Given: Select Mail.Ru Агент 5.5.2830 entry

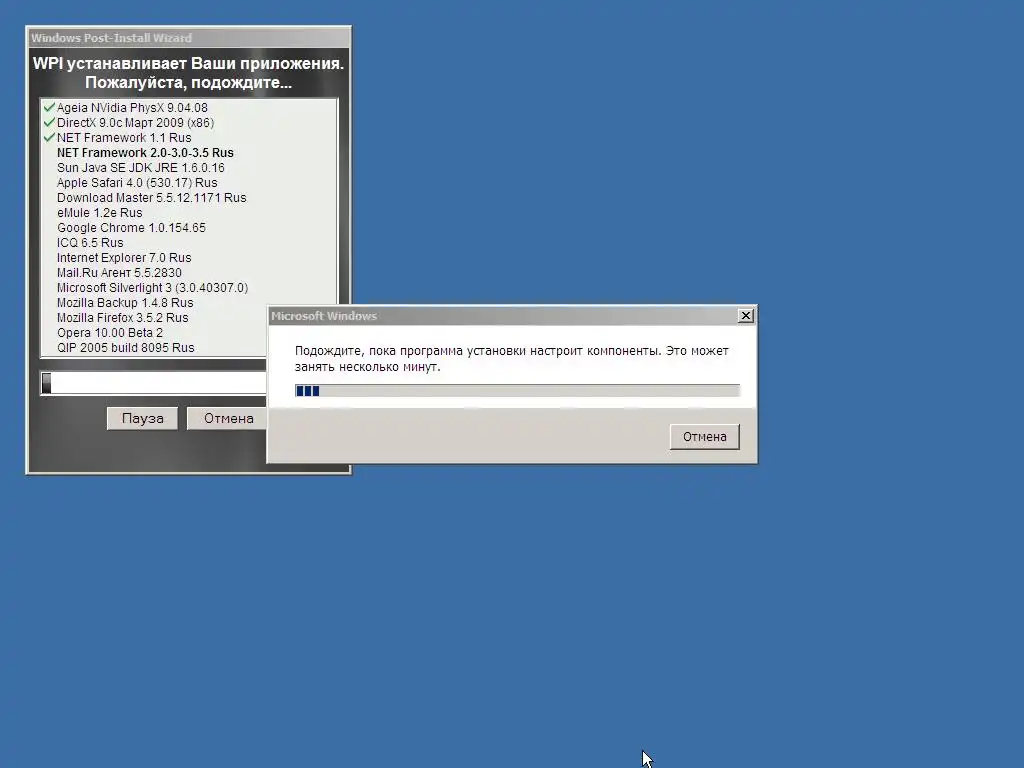Looking at the screenshot, I should click(120, 273).
